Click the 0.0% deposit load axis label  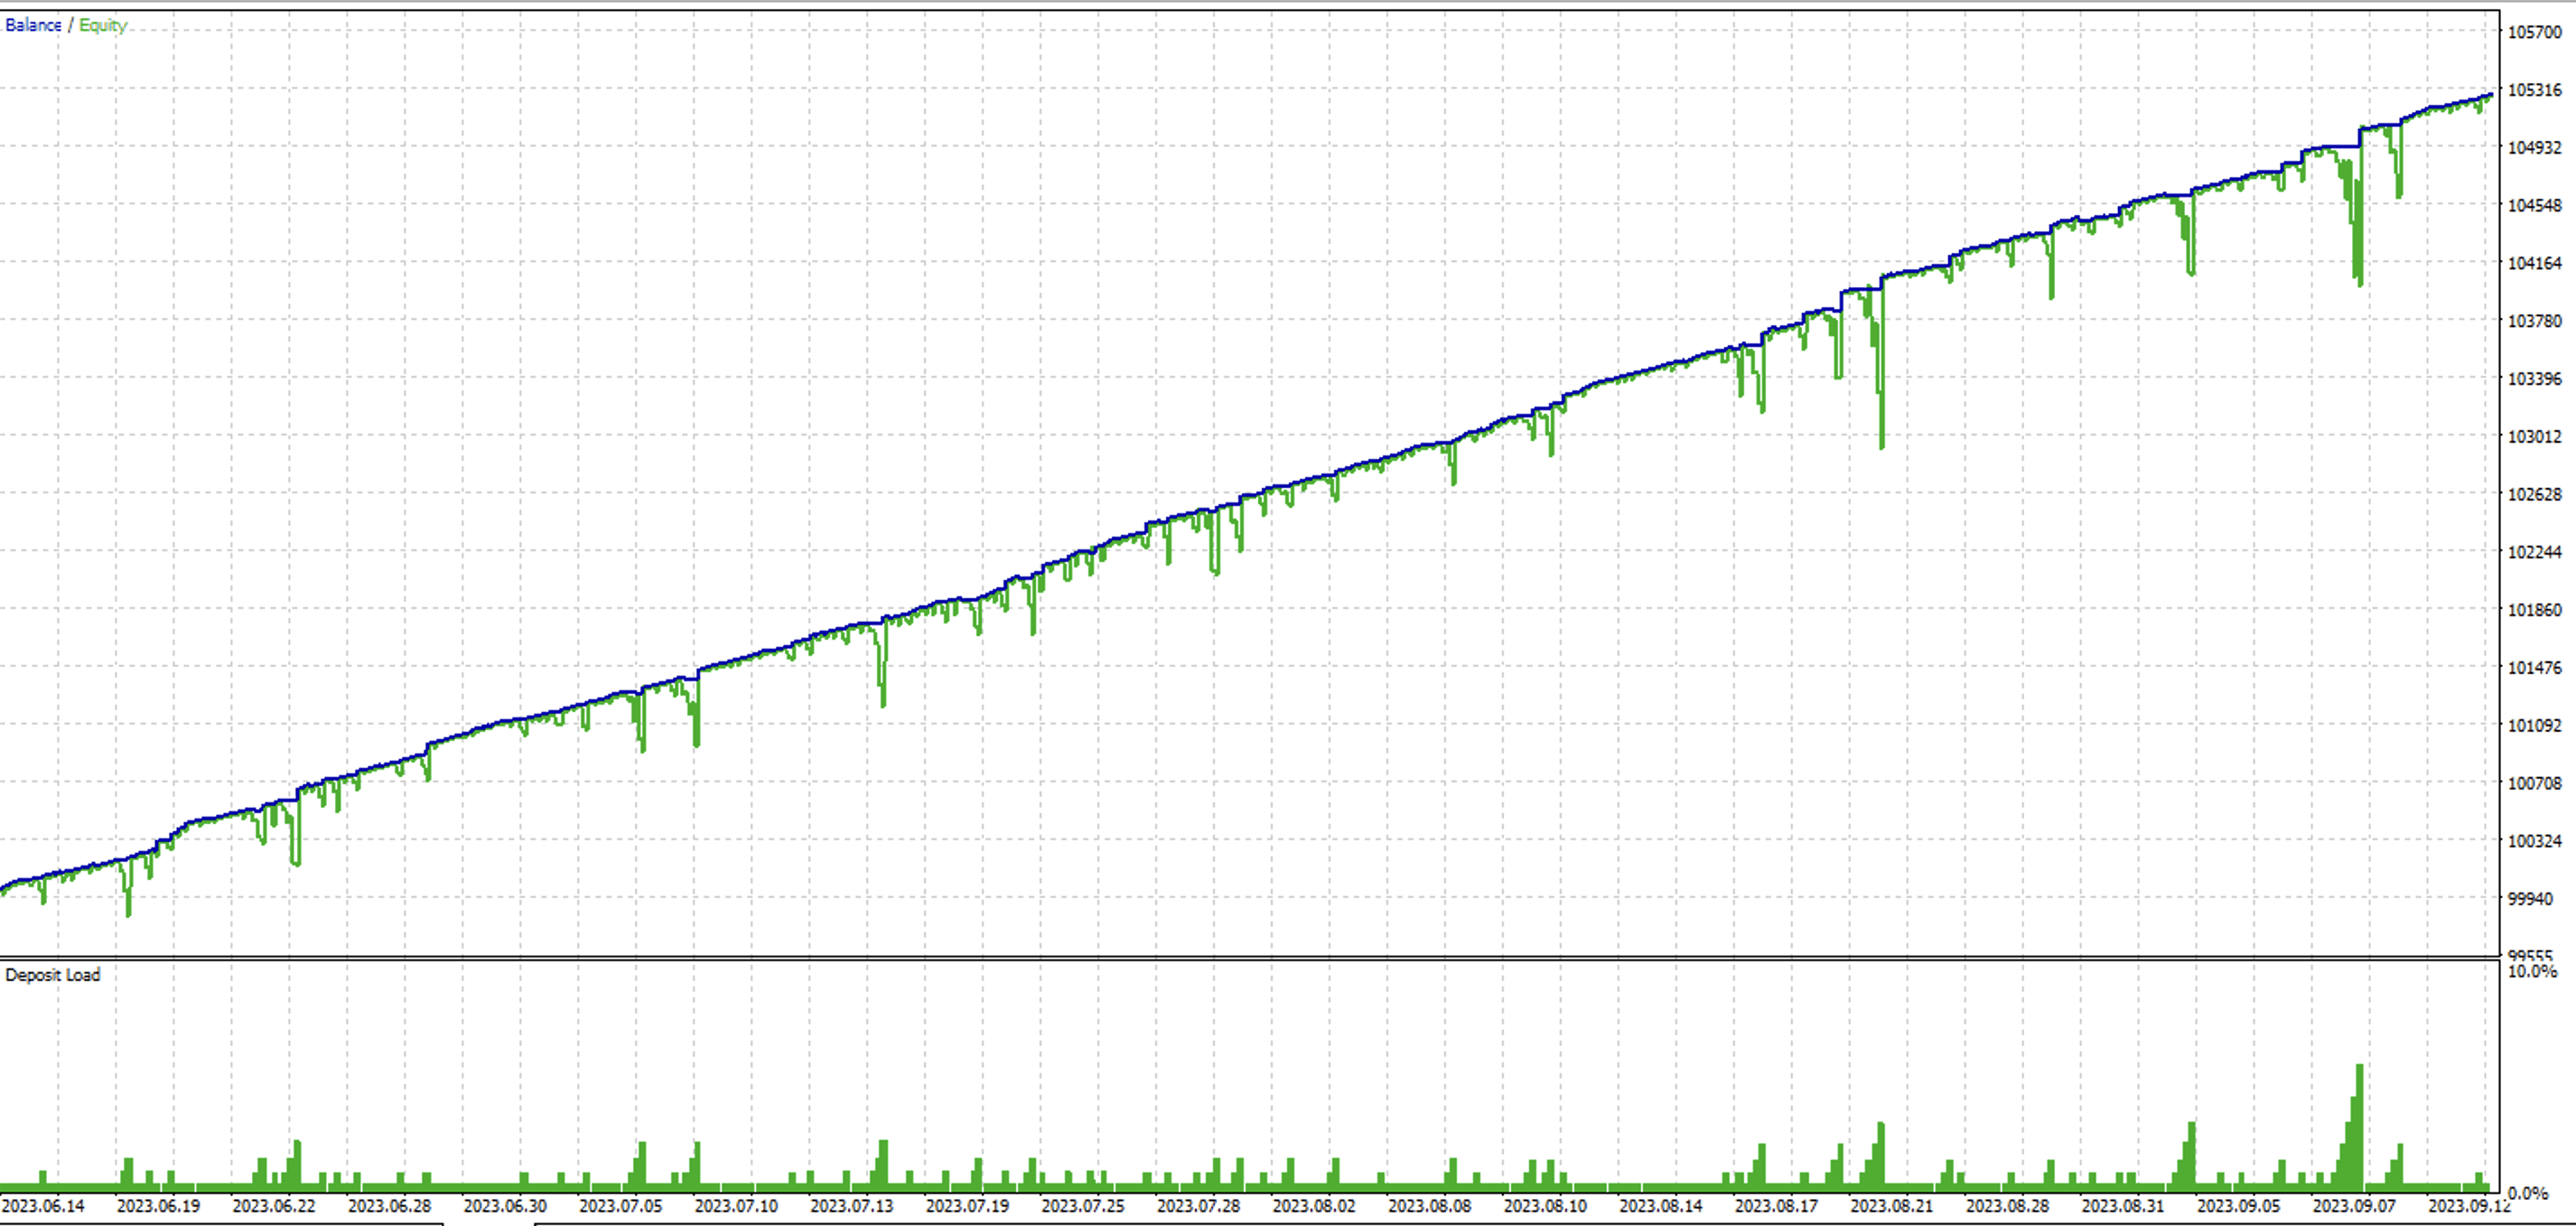point(2528,1193)
